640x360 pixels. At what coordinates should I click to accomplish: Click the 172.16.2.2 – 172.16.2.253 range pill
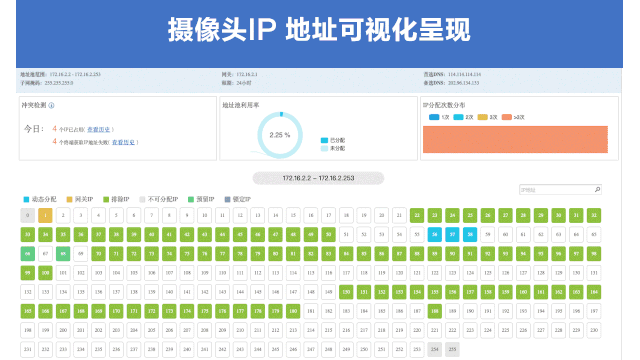pyautogui.click(x=318, y=178)
